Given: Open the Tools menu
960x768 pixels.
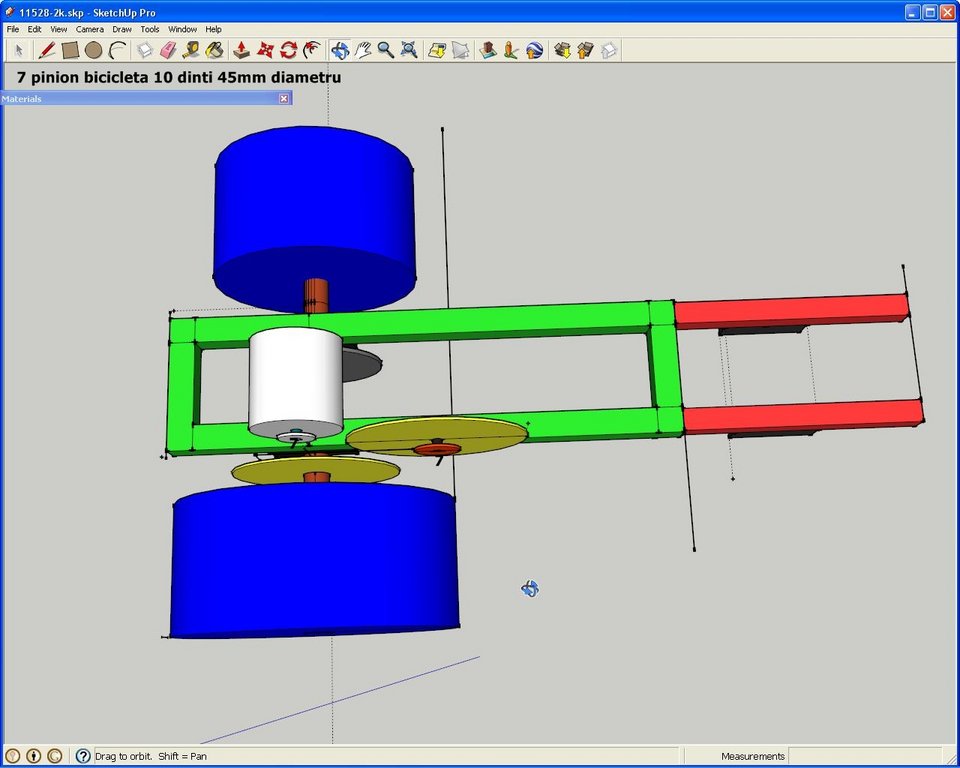Looking at the screenshot, I should tap(149, 29).
